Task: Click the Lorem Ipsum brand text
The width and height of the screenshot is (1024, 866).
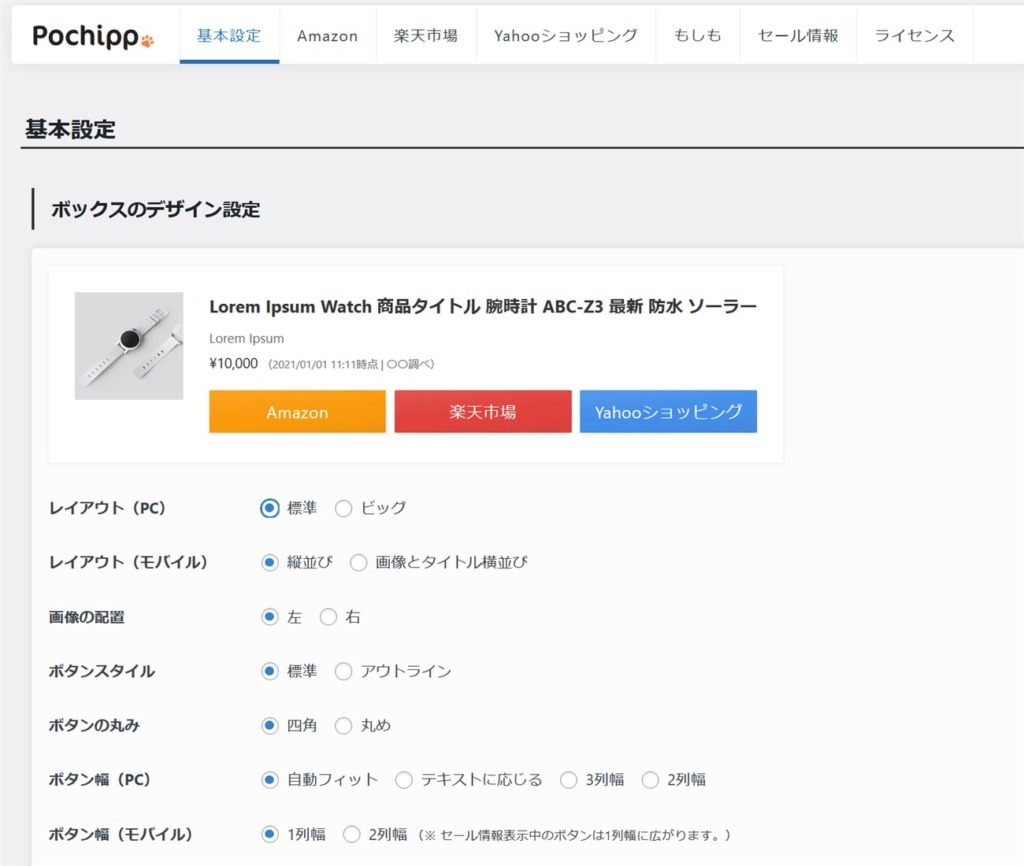Action: point(246,338)
